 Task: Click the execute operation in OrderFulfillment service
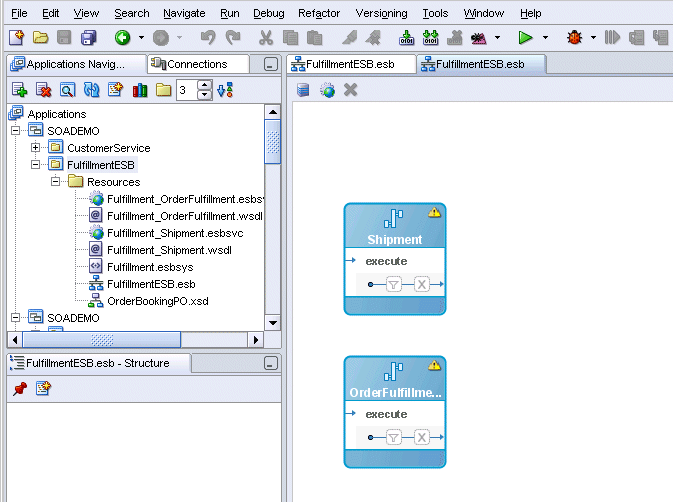coord(386,414)
